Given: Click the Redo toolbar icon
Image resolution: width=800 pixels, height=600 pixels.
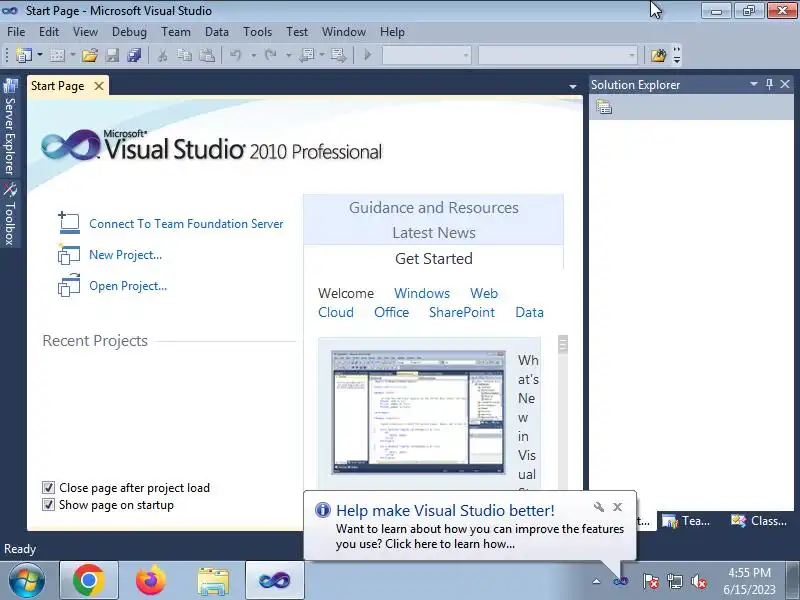Looking at the screenshot, I should 270,55.
